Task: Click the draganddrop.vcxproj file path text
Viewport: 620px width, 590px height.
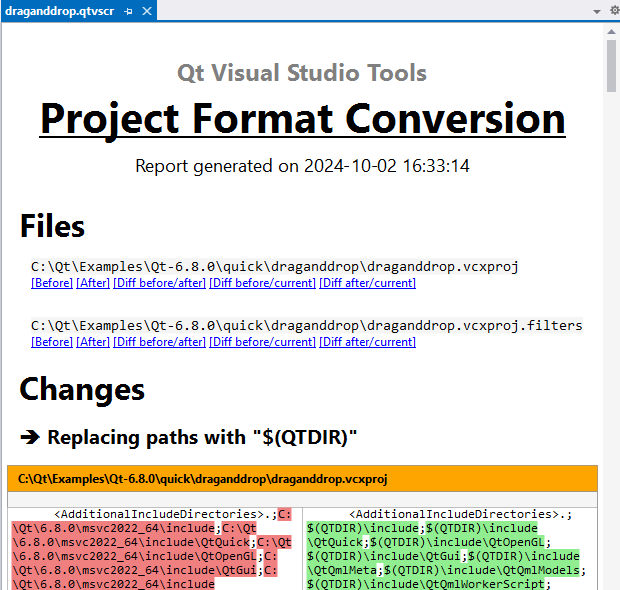Action: tap(274, 267)
